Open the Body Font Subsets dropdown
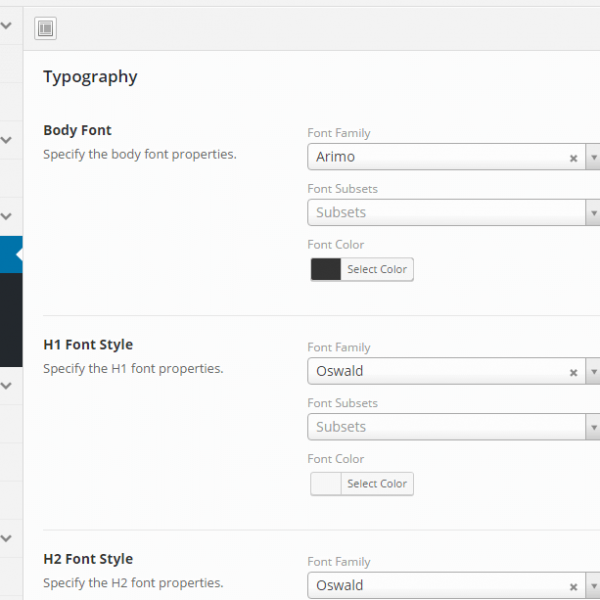Viewport: 600px width, 600px height. click(593, 212)
